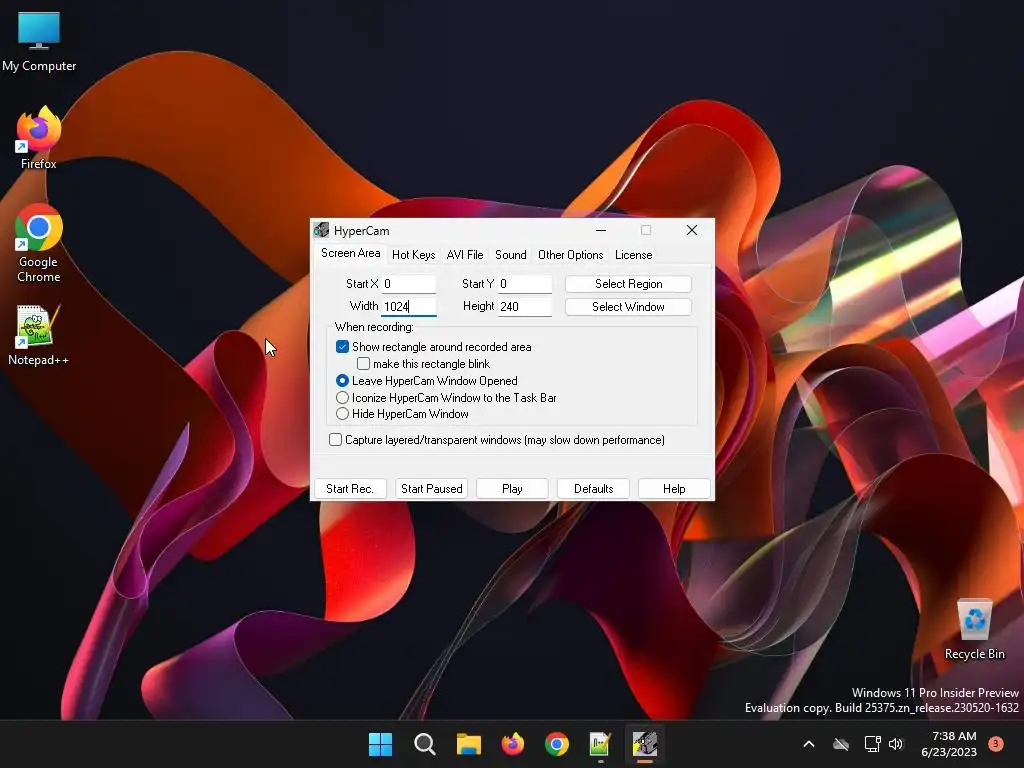Open the network tray icon

click(x=872, y=744)
